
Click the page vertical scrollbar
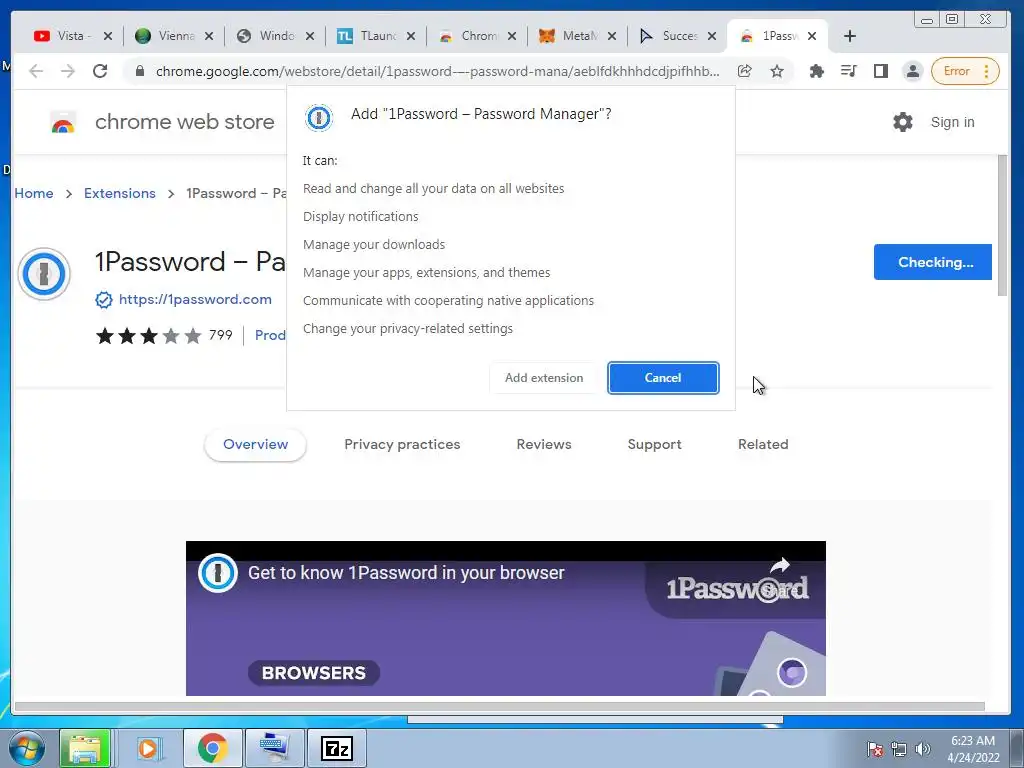(x=1002, y=225)
